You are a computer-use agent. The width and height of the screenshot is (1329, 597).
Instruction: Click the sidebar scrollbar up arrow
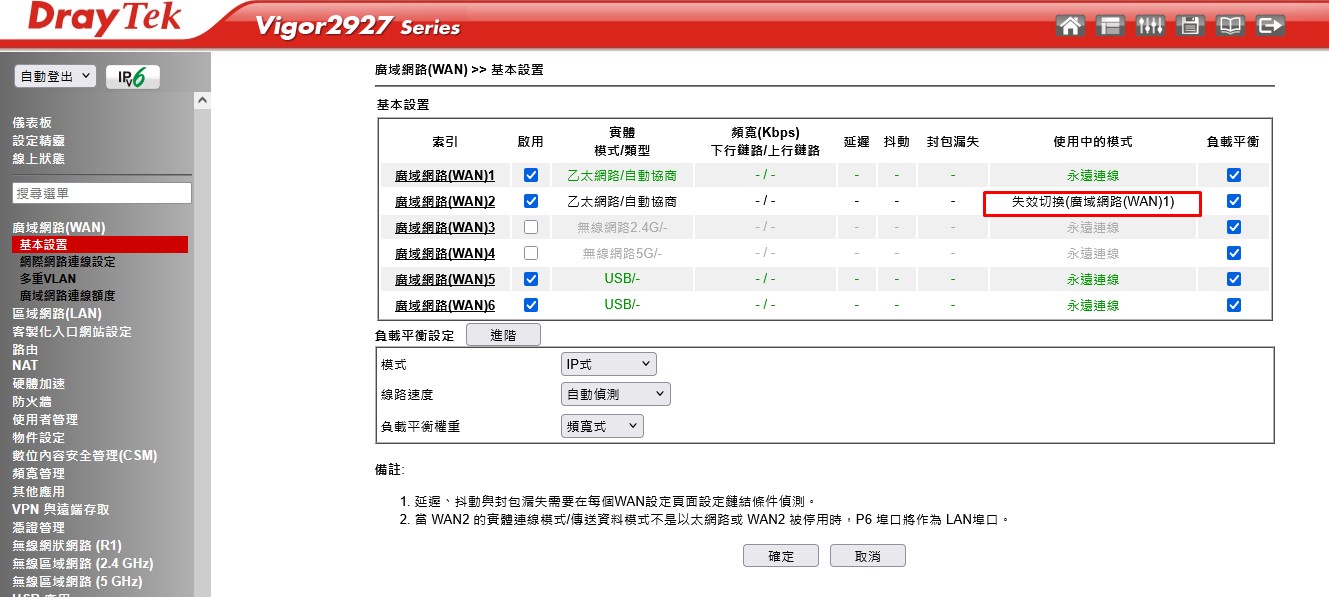pyautogui.click(x=203, y=101)
